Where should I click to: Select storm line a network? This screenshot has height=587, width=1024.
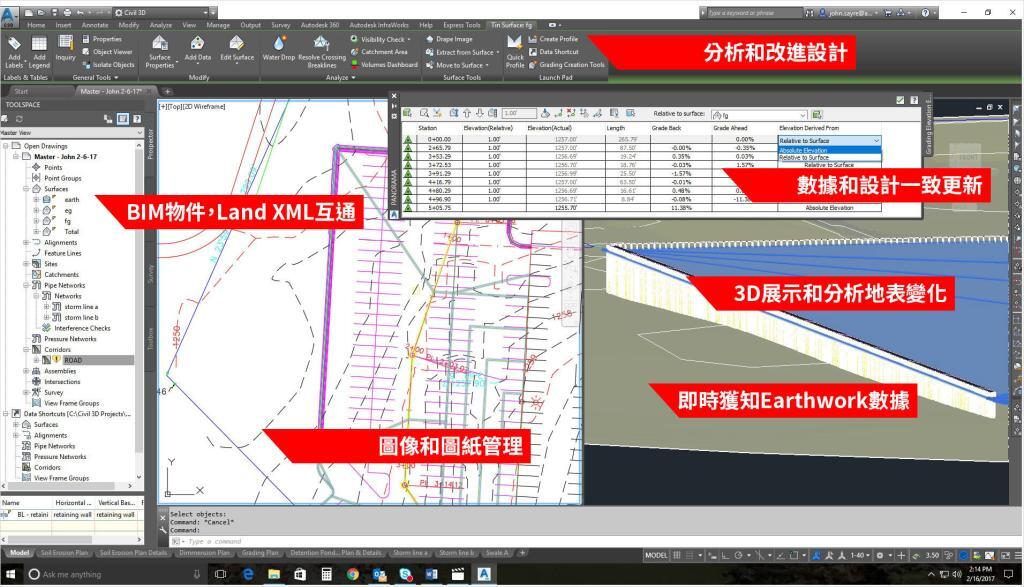tap(81, 306)
